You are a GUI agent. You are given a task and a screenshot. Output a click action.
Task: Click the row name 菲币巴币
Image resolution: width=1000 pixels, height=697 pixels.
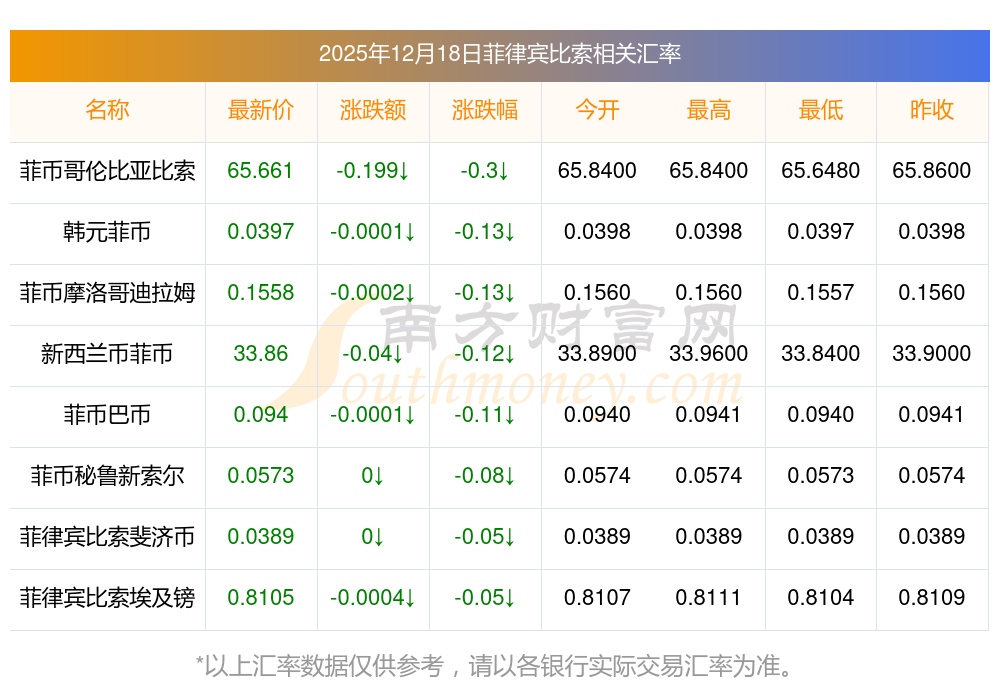107,415
